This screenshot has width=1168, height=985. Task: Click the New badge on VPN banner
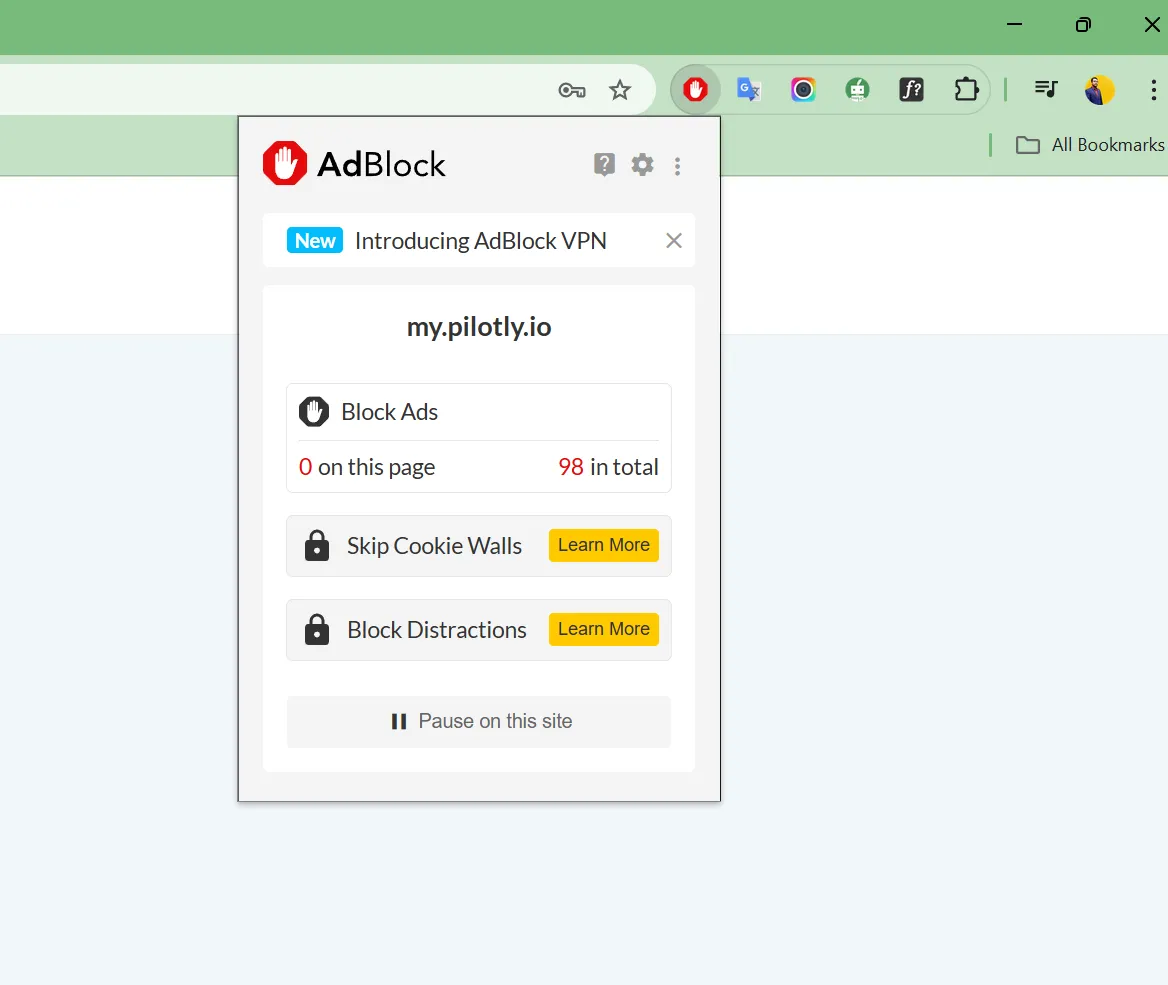click(314, 241)
